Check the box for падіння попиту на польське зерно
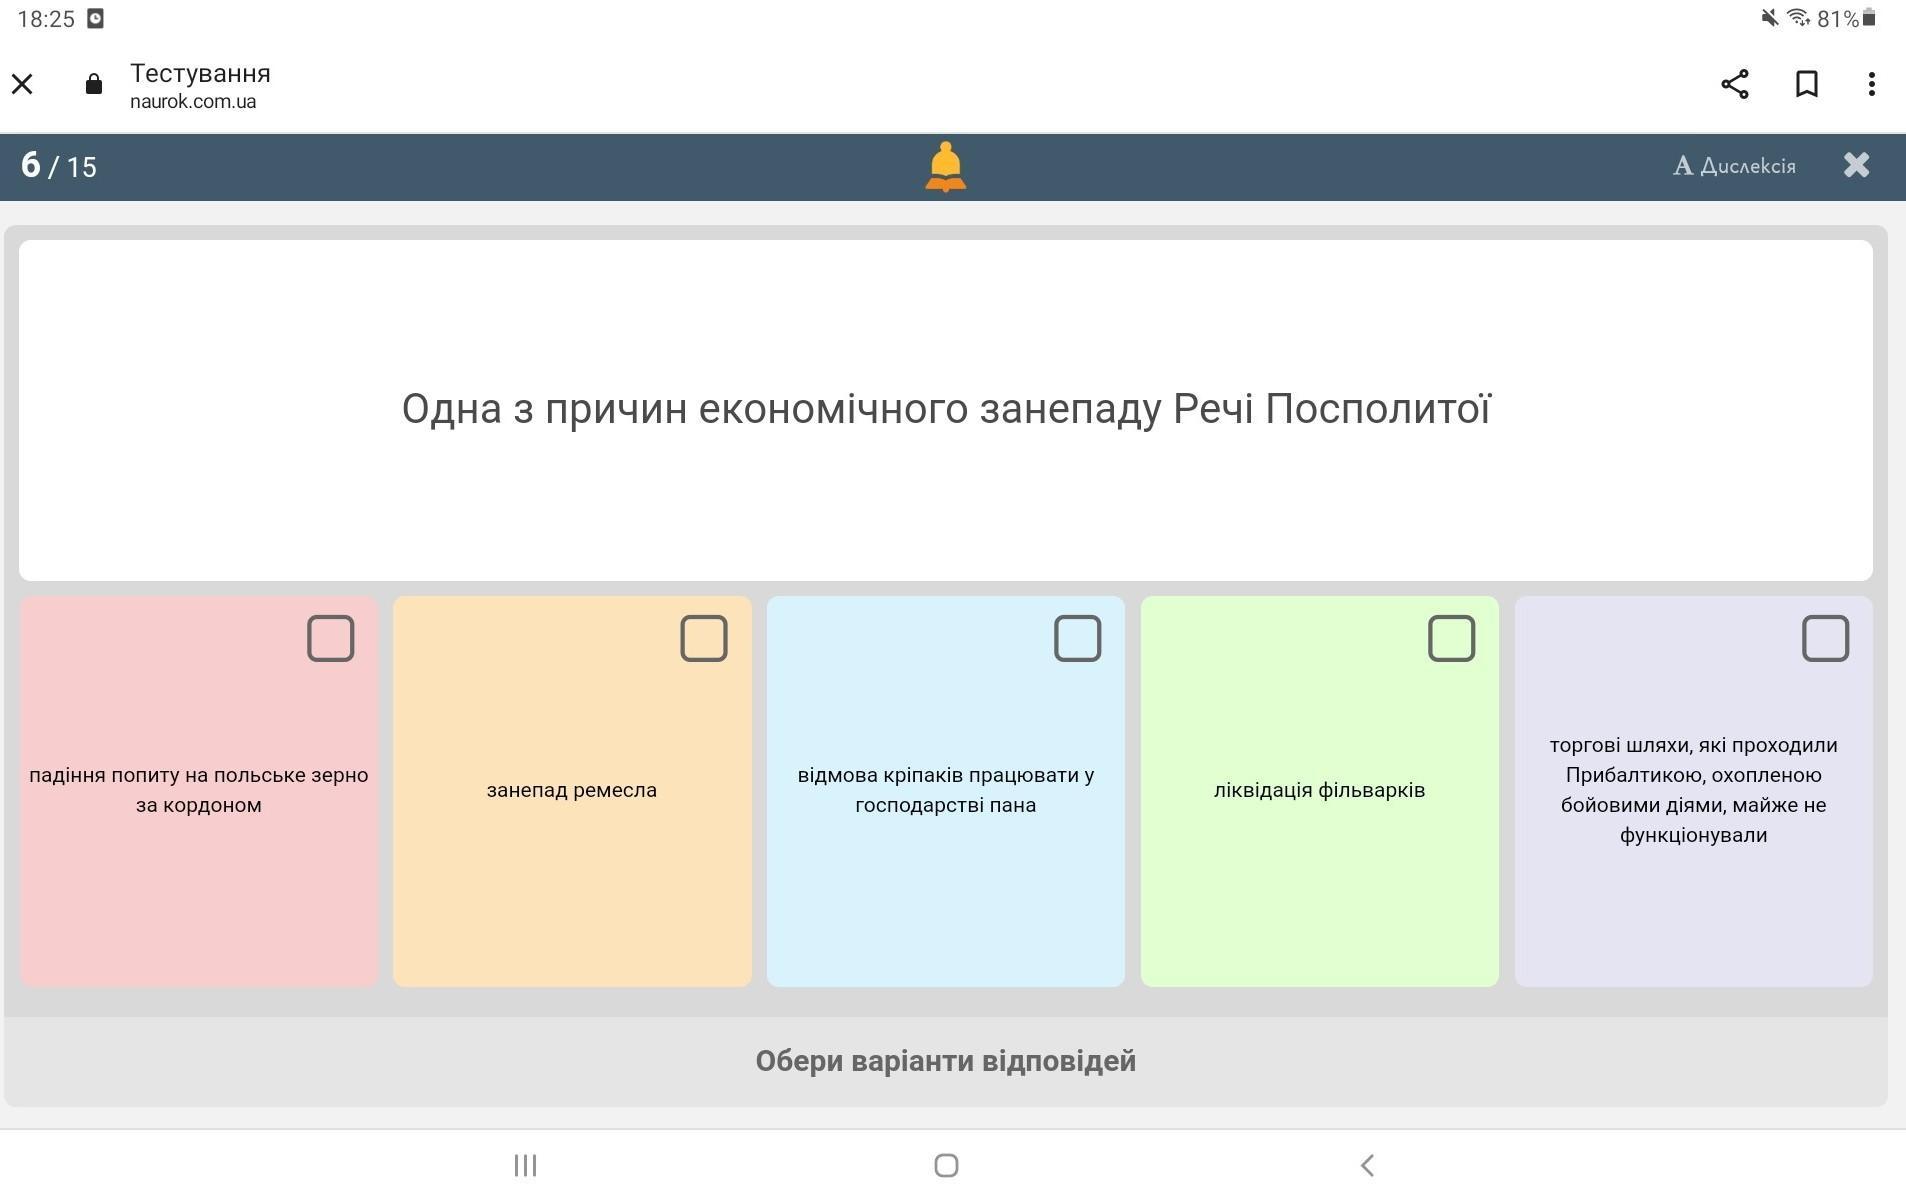 [330, 638]
